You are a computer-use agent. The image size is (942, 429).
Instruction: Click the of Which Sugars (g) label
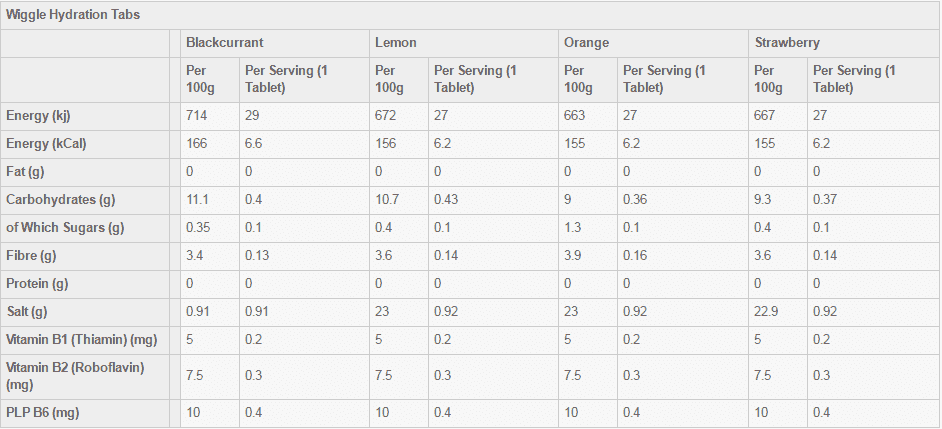click(65, 227)
